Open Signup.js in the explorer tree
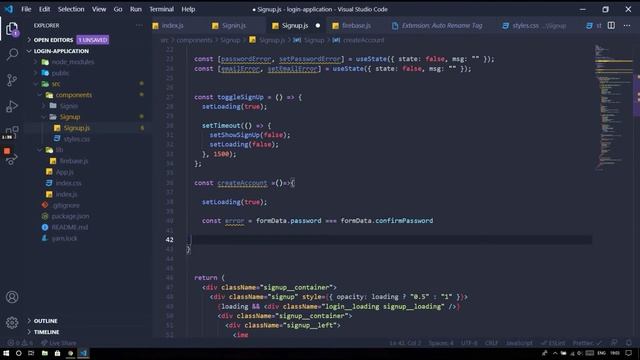640x360 pixels. [76, 128]
